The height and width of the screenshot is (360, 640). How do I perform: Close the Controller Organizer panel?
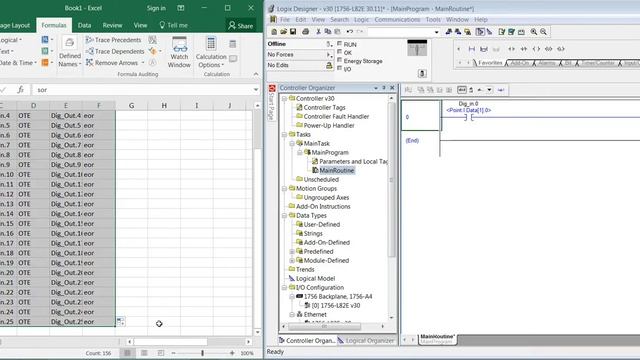392,88
